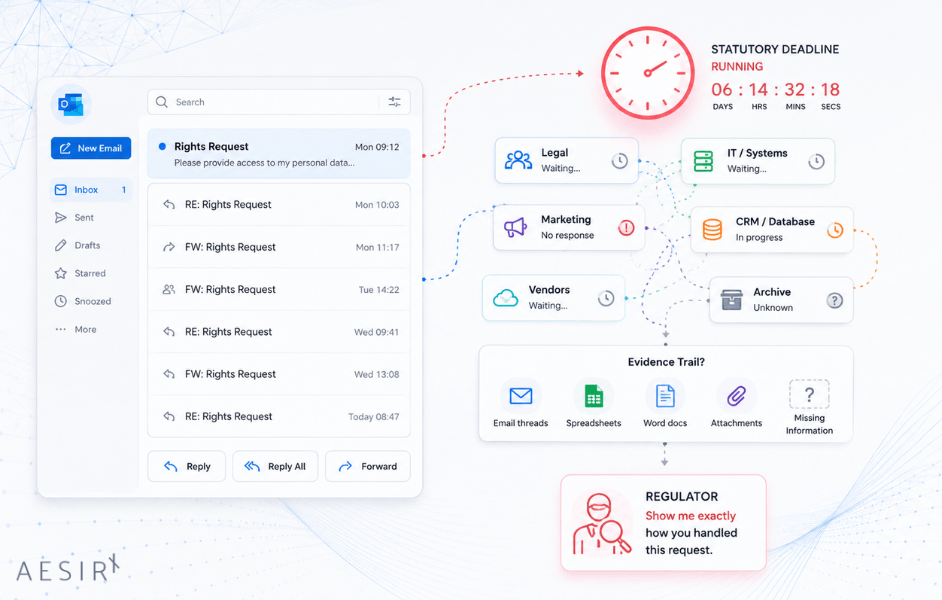Click the Archive box icon

click(x=731, y=299)
